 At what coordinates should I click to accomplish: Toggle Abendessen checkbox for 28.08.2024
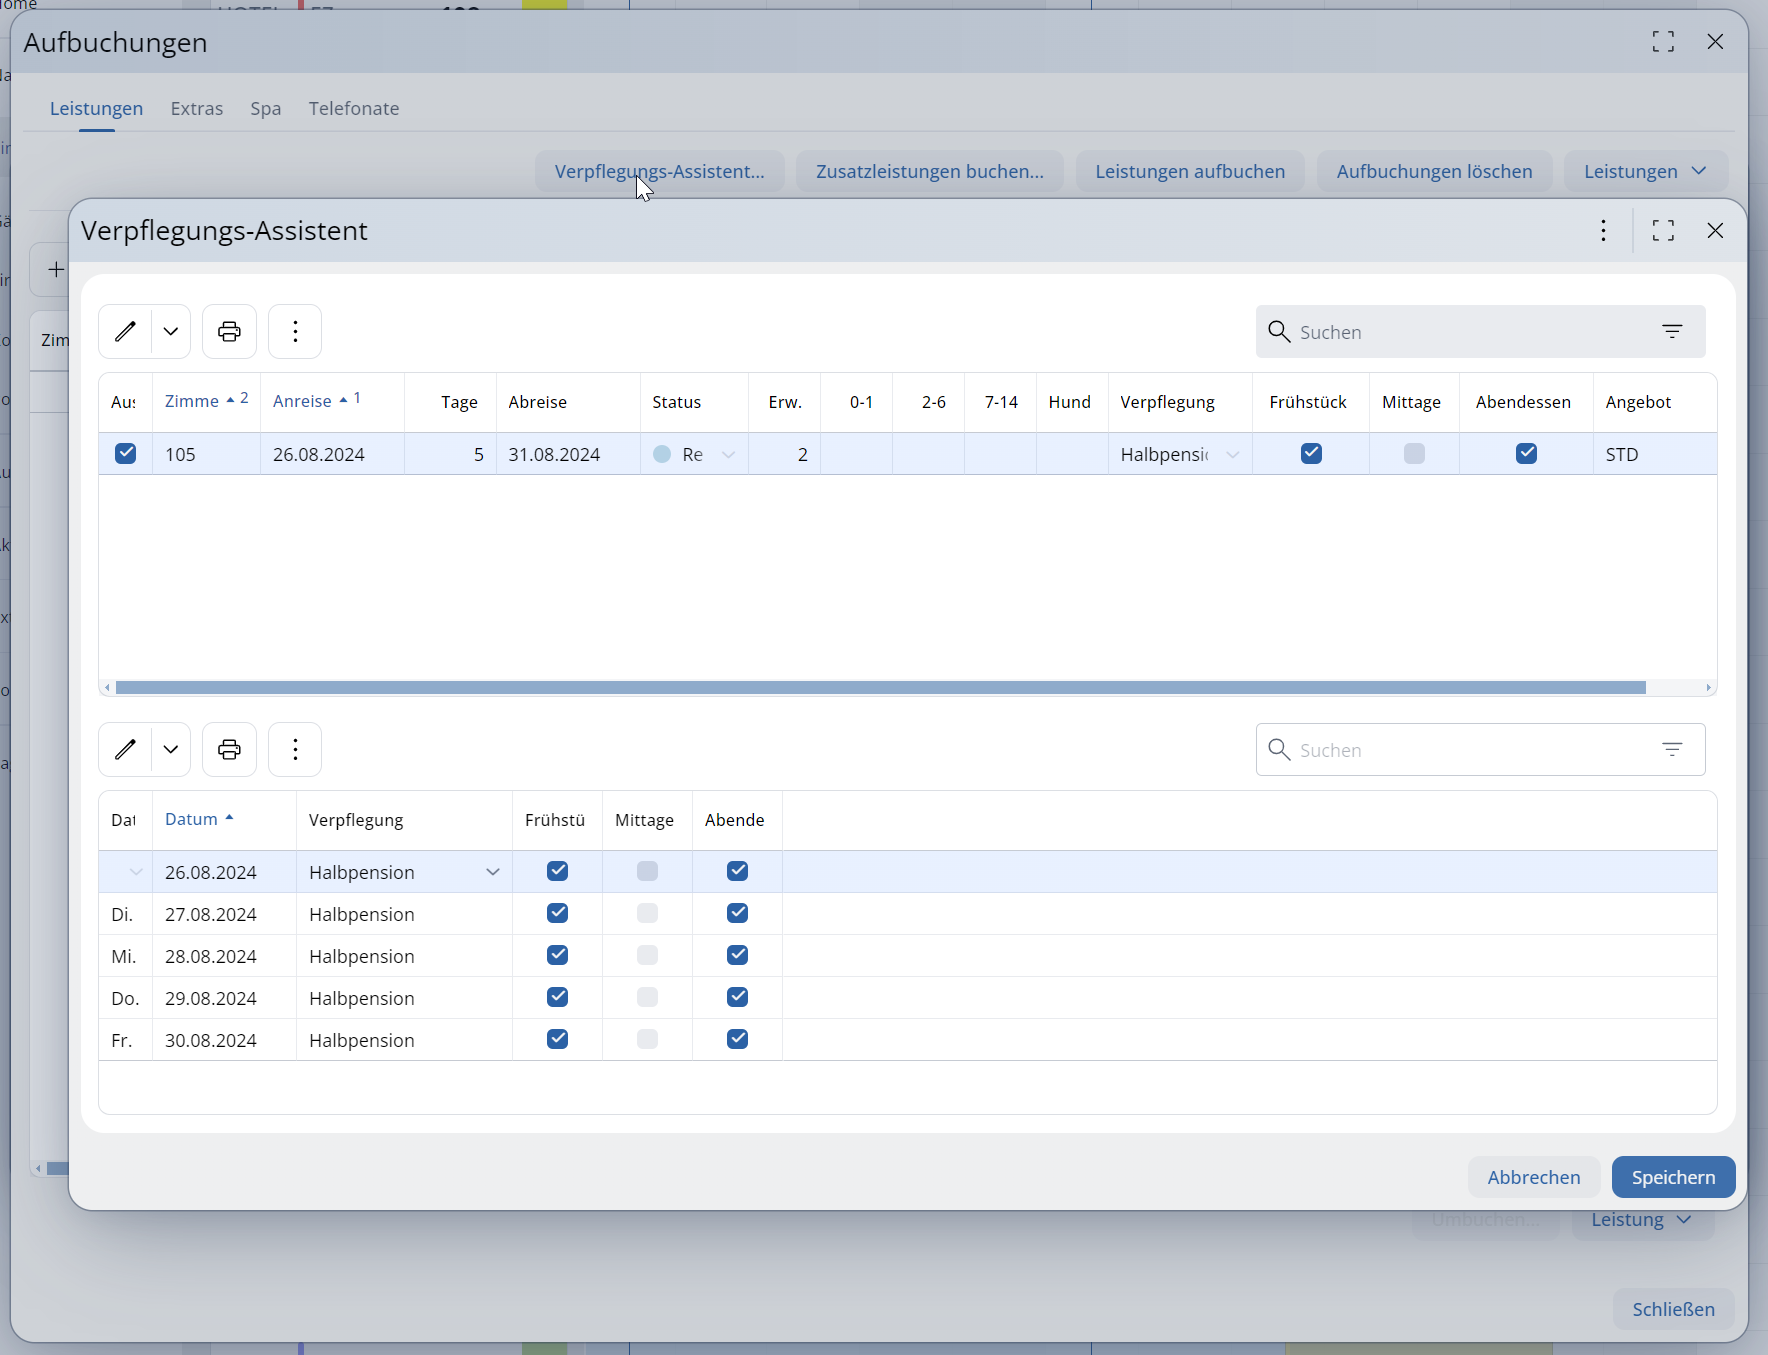click(738, 955)
